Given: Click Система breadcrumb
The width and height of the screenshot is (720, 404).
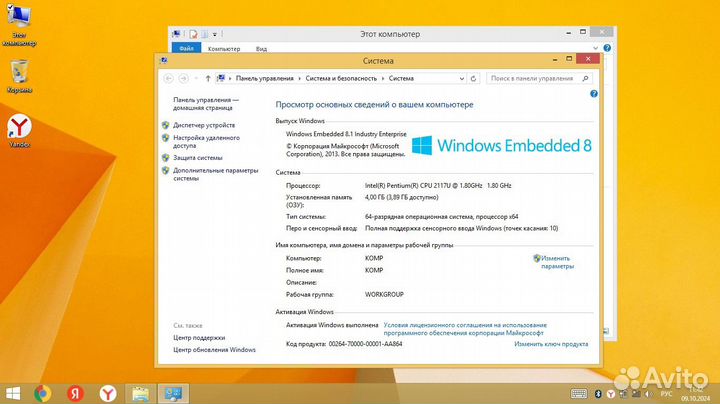Looking at the screenshot, I should [x=401, y=79].
